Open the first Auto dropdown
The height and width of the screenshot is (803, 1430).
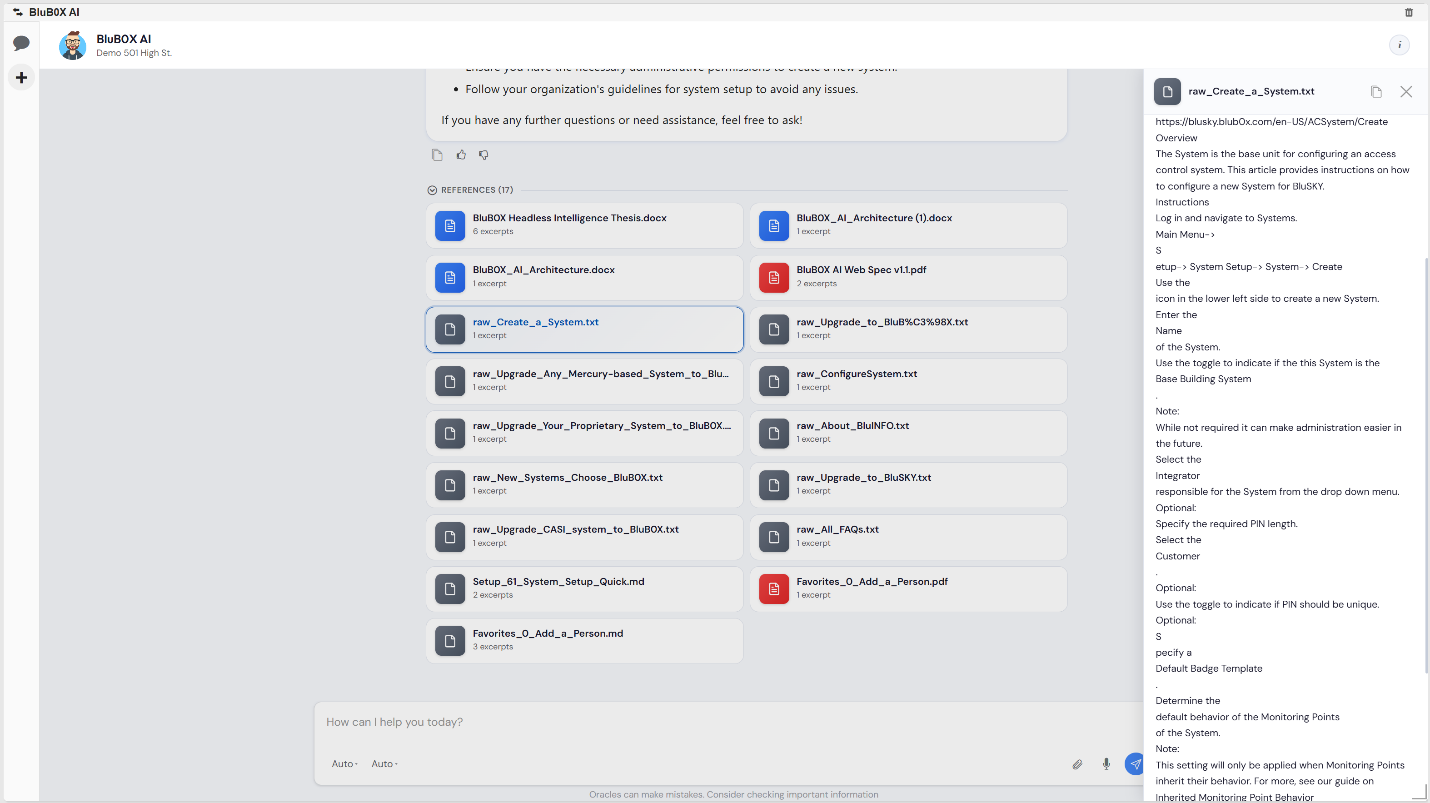[x=345, y=764]
